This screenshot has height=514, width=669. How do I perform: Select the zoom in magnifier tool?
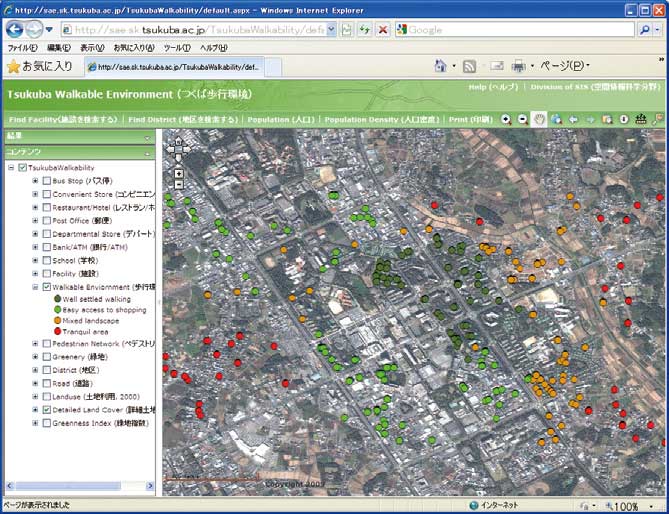[x=506, y=120]
